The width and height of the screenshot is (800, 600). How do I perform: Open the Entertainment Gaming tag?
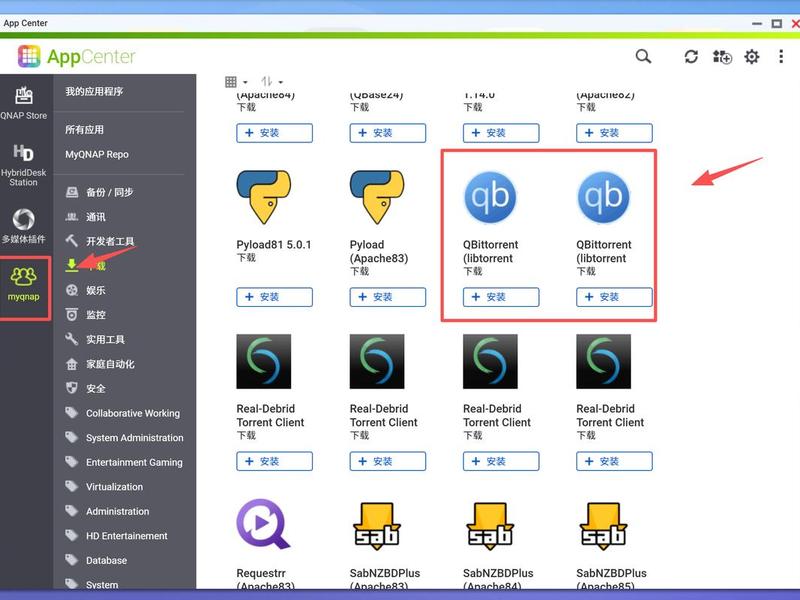pos(123,462)
